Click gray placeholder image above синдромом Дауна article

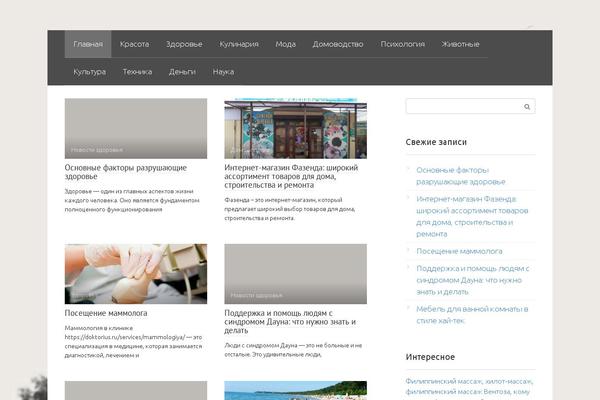coord(295,274)
